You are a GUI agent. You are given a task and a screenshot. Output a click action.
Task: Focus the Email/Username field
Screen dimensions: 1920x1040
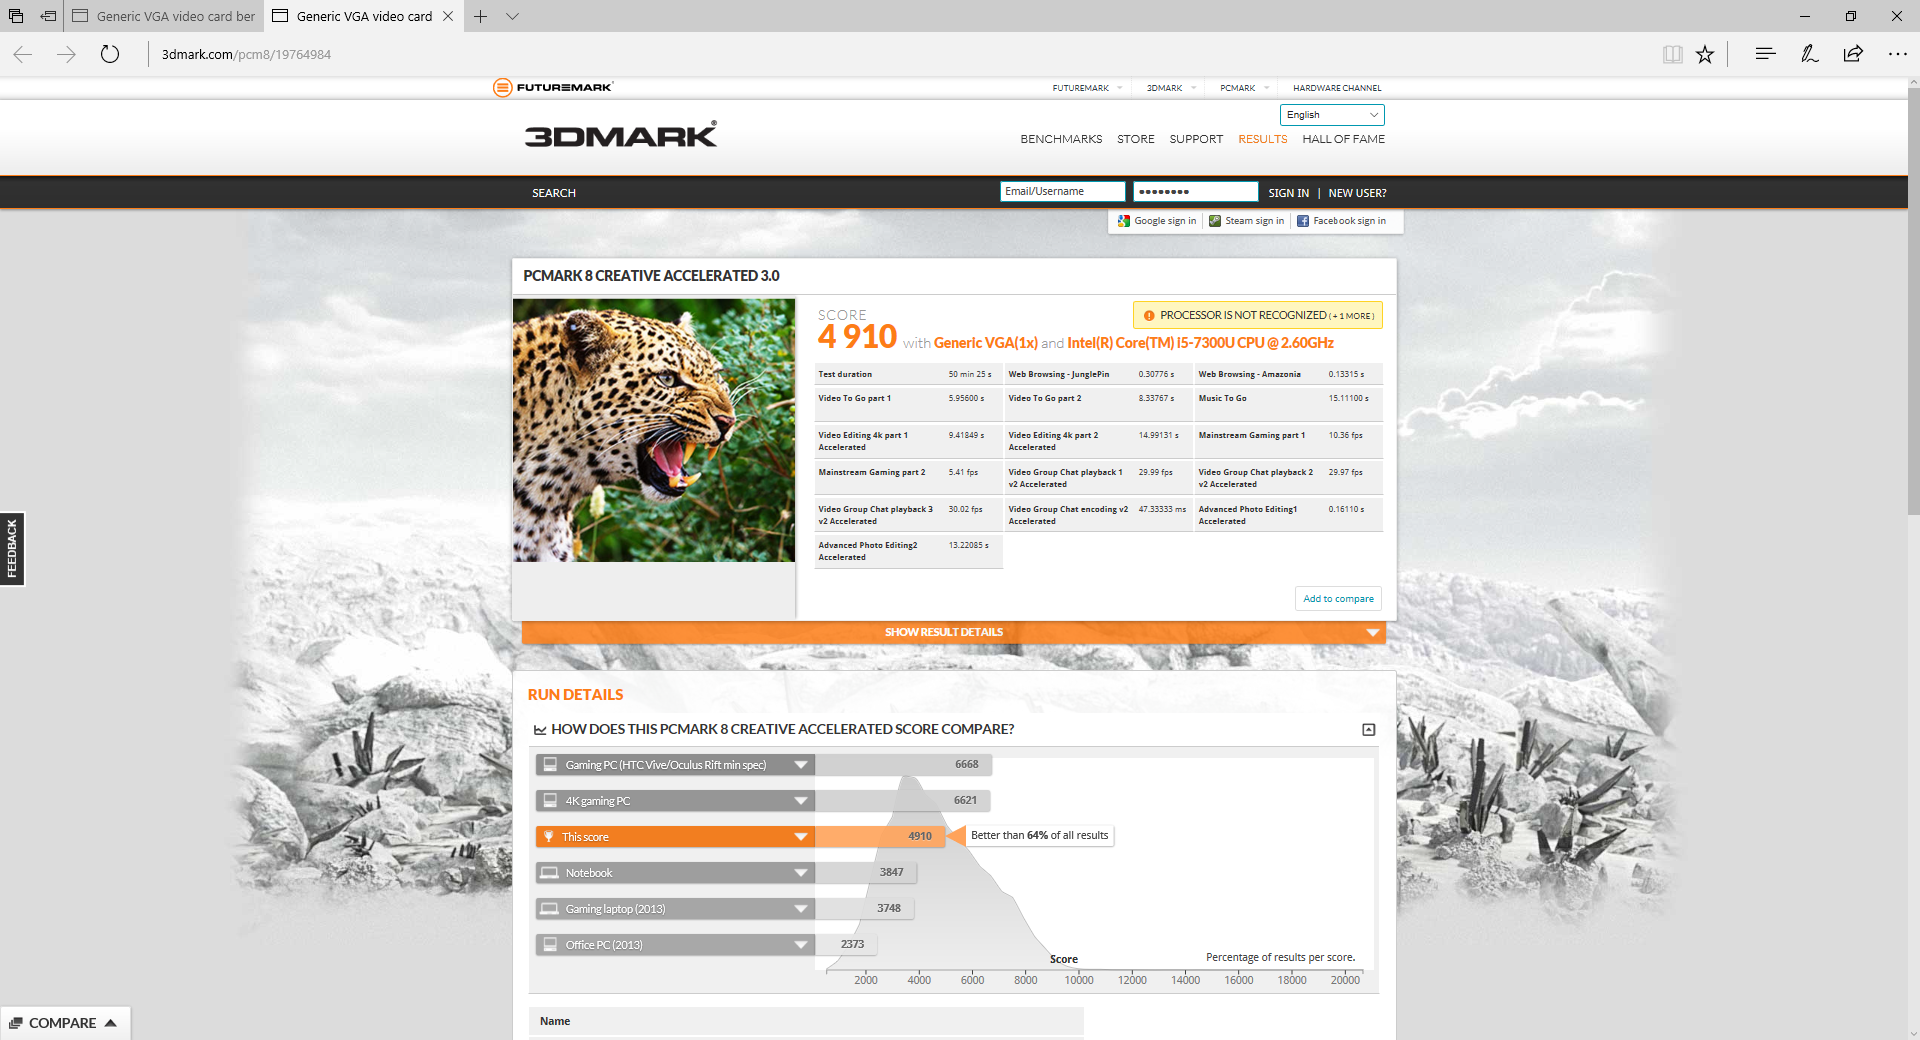1062,192
